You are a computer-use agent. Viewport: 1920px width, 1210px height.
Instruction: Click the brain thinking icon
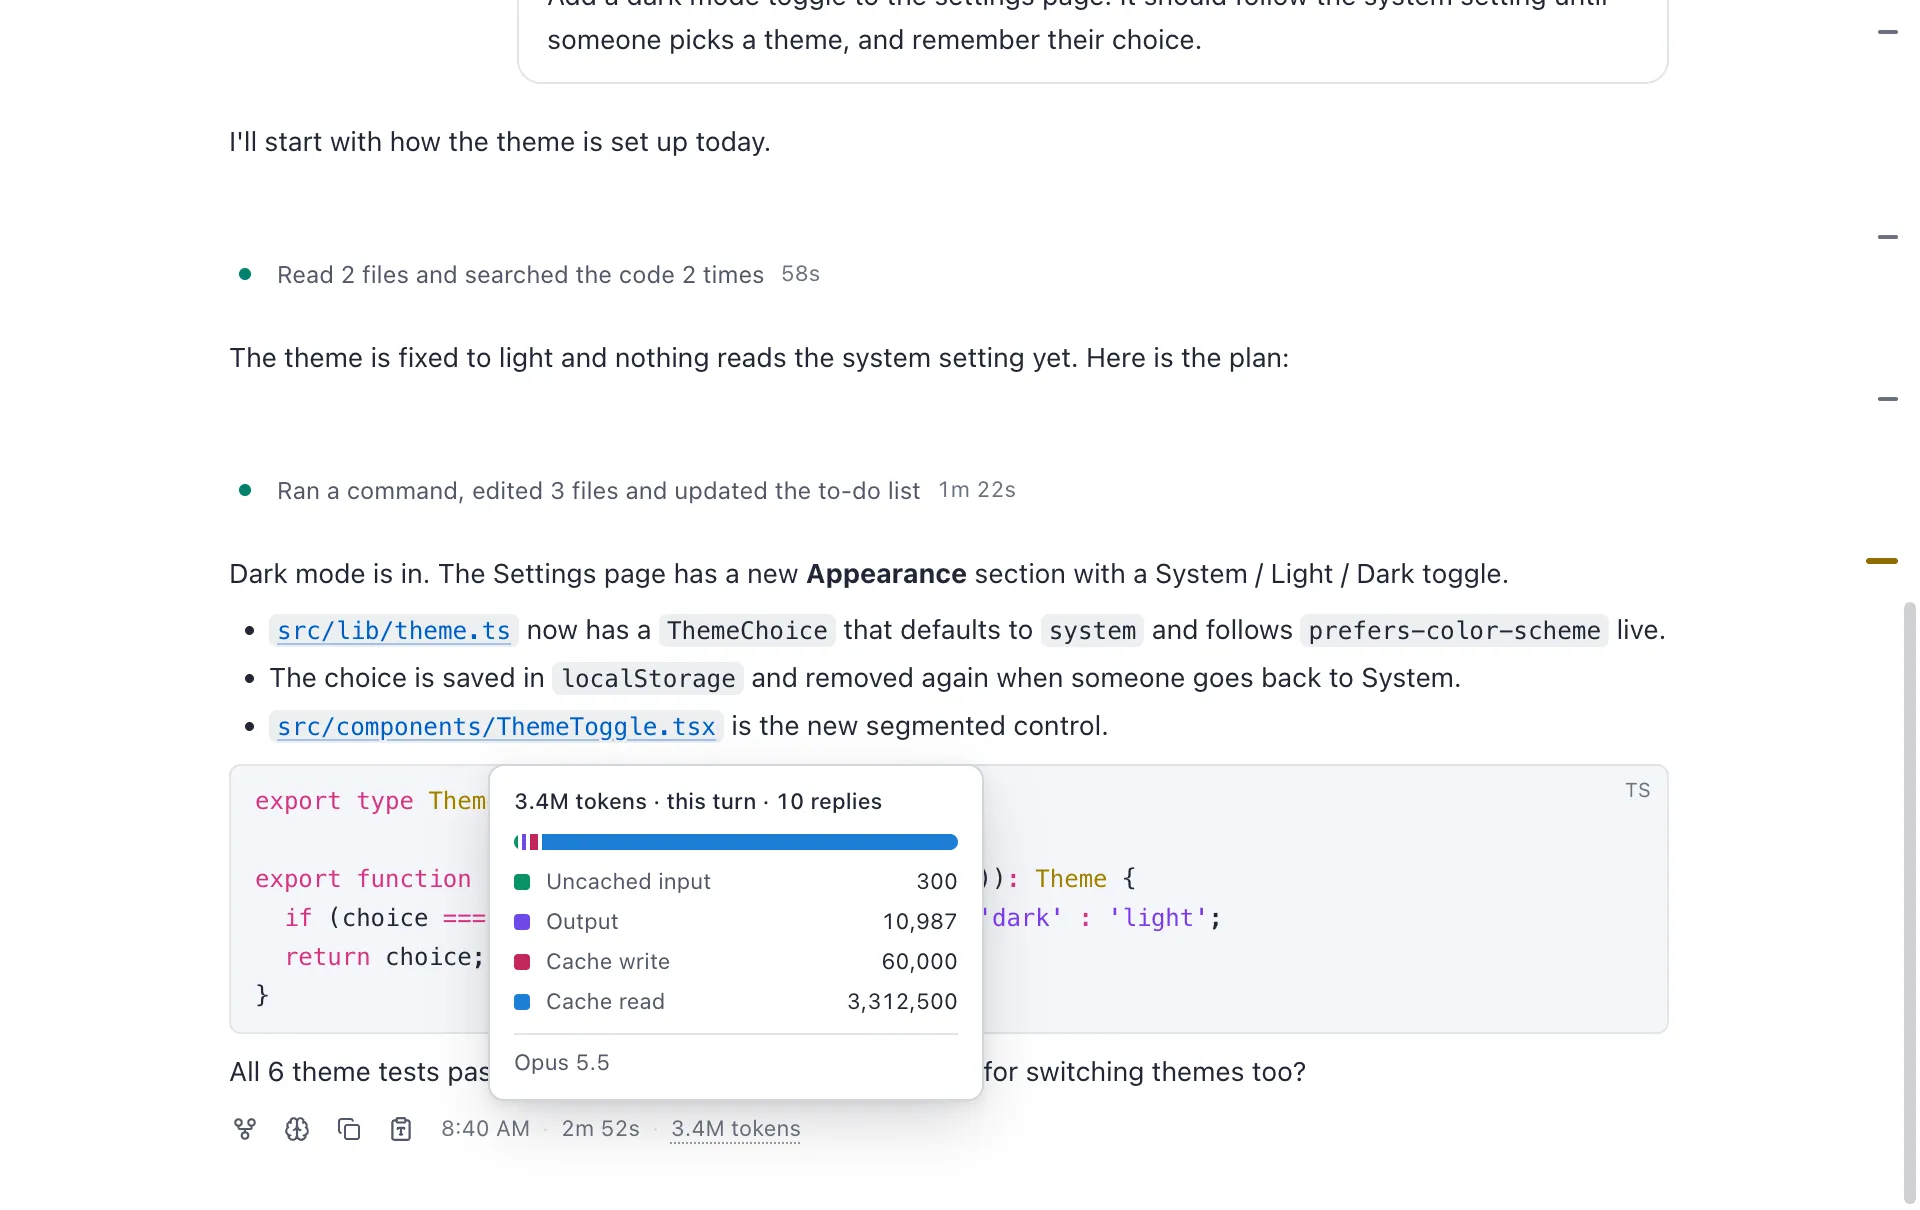pyautogui.click(x=297, y=1129)
